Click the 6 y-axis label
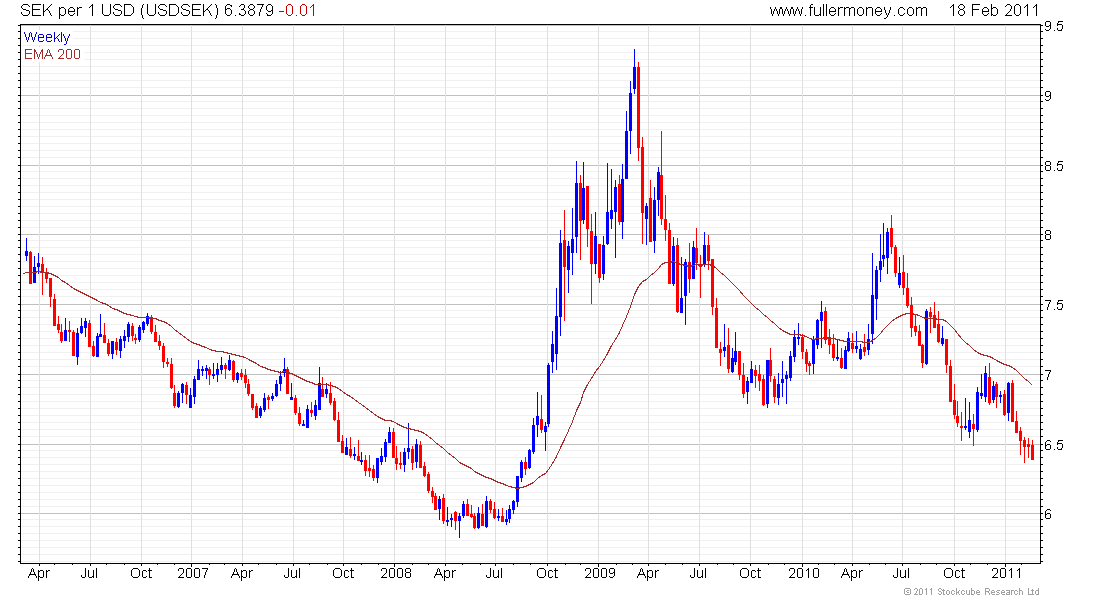The width and height of the screenshot is (1100, 600). coord(1048,514)
